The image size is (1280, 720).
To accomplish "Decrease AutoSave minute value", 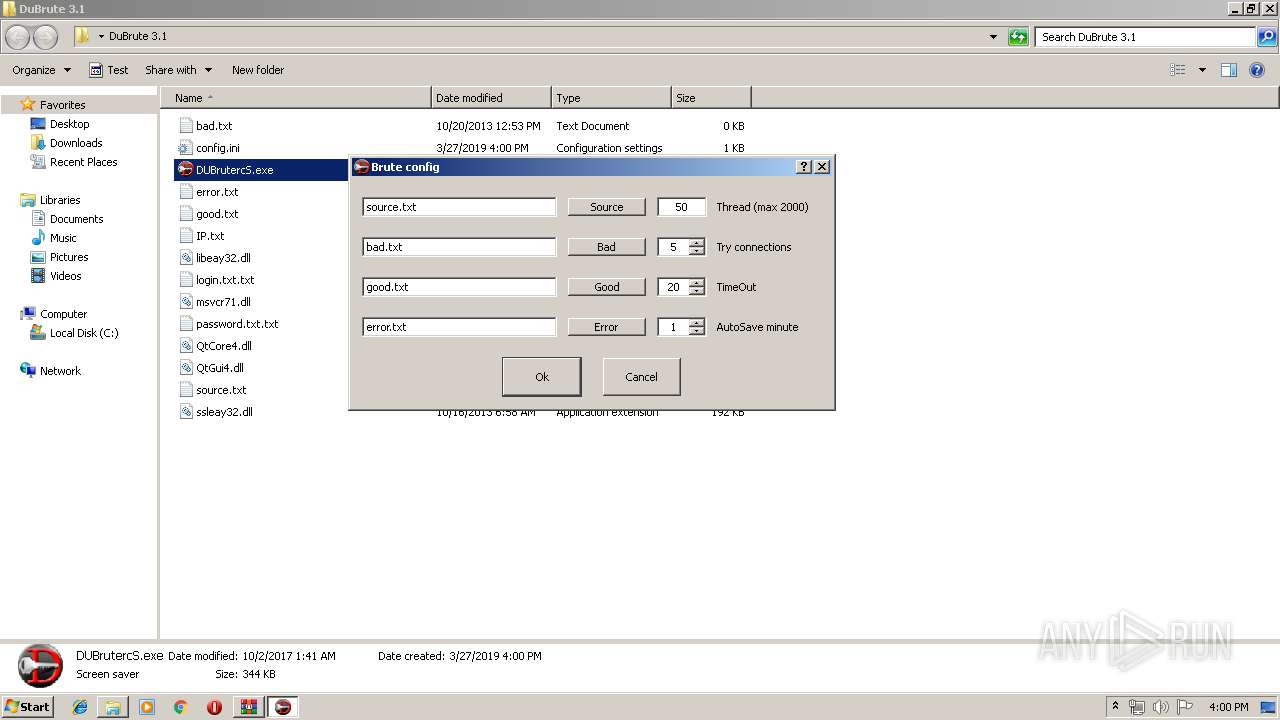I will tap(696, 331).
